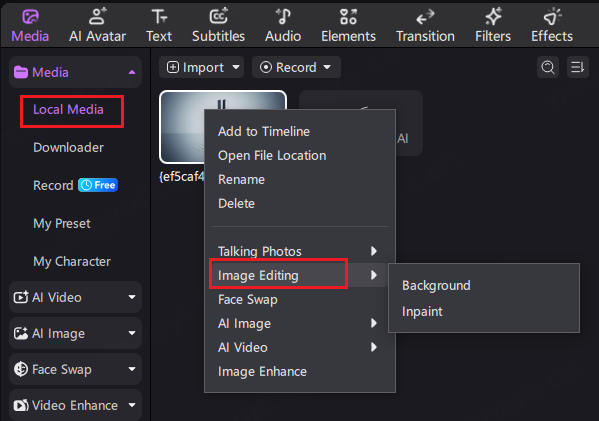Expand the AI Image section arrow

pos(132,333)
